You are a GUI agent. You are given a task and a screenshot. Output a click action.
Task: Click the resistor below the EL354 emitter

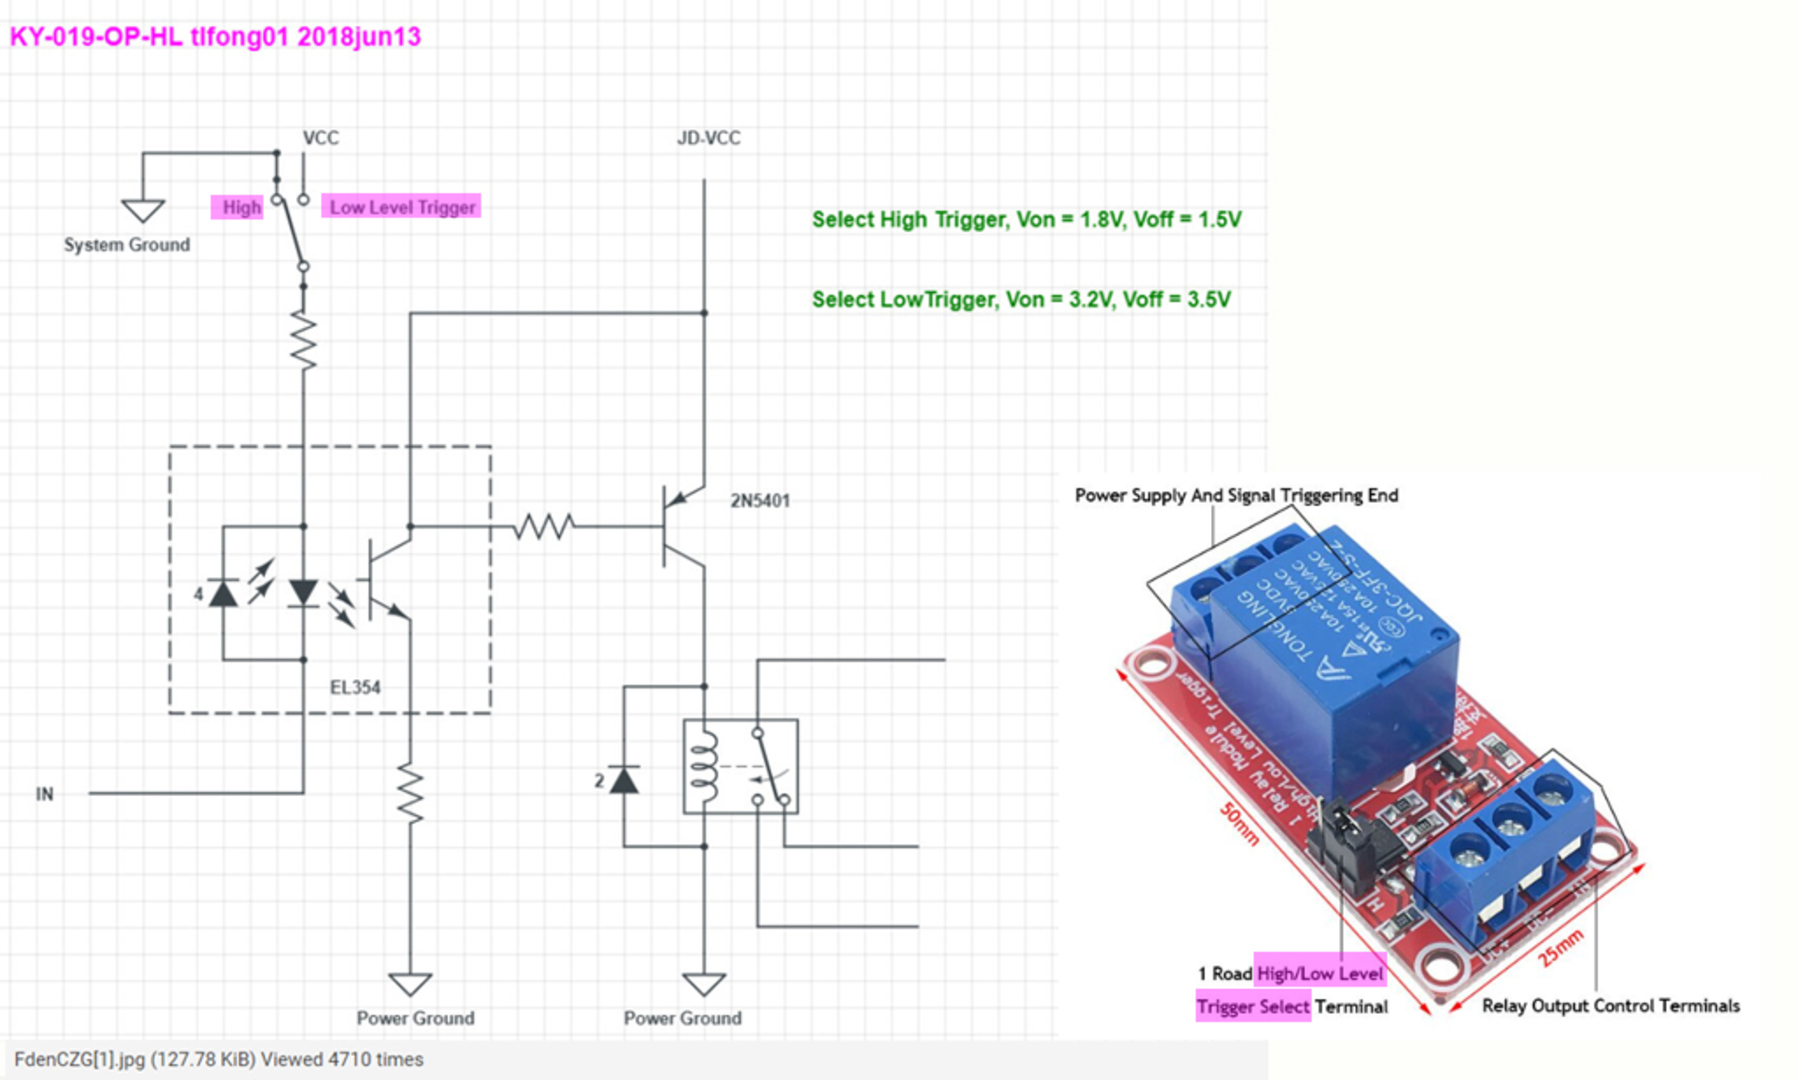(410, 792)
